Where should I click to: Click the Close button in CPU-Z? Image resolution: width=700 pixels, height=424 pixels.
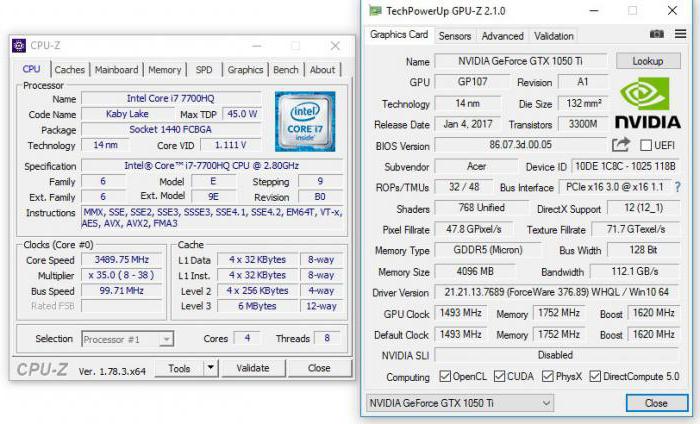pyautogui.click(x=319, y=368)
